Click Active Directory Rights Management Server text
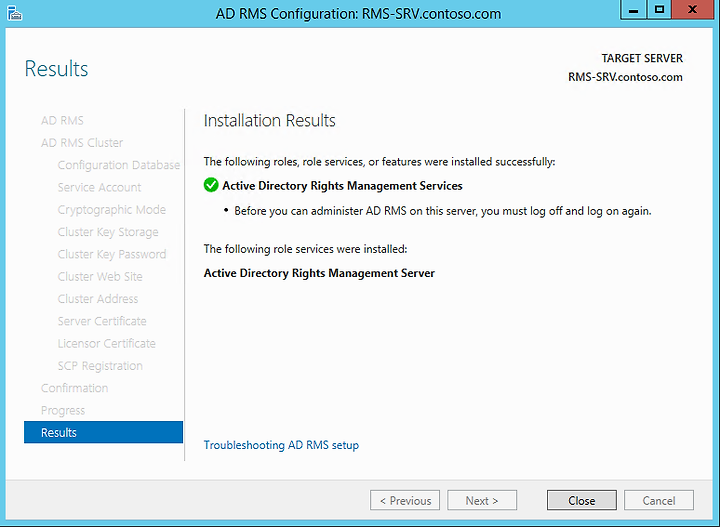 click(x=319, y=273)
